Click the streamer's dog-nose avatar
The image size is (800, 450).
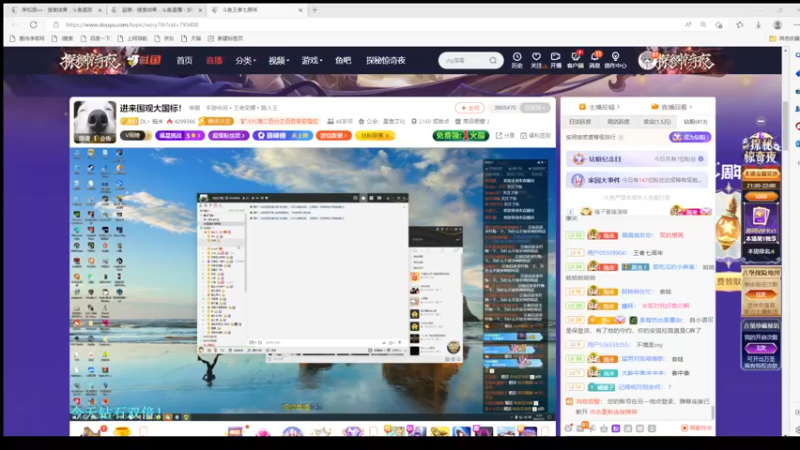95,121
